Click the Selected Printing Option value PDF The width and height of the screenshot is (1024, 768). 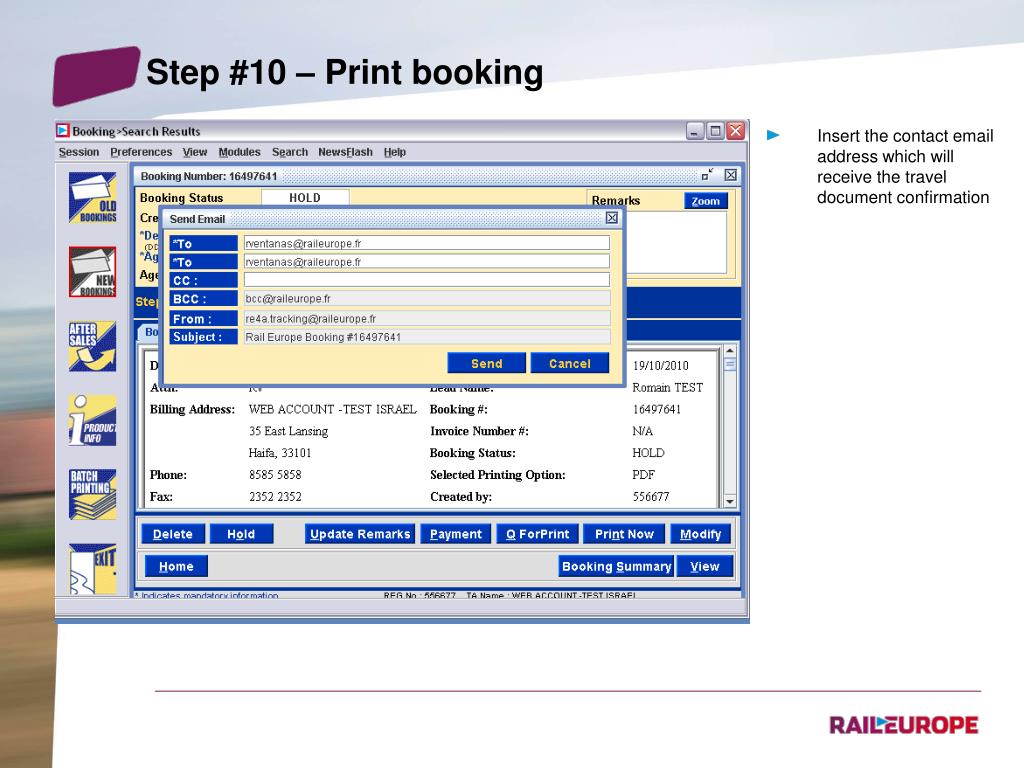pos(643,475)
